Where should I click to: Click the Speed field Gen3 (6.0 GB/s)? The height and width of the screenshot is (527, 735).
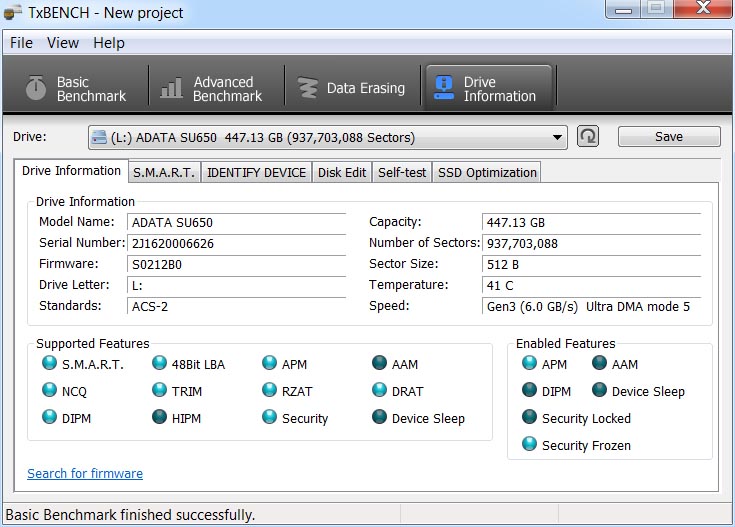point(592,306)
